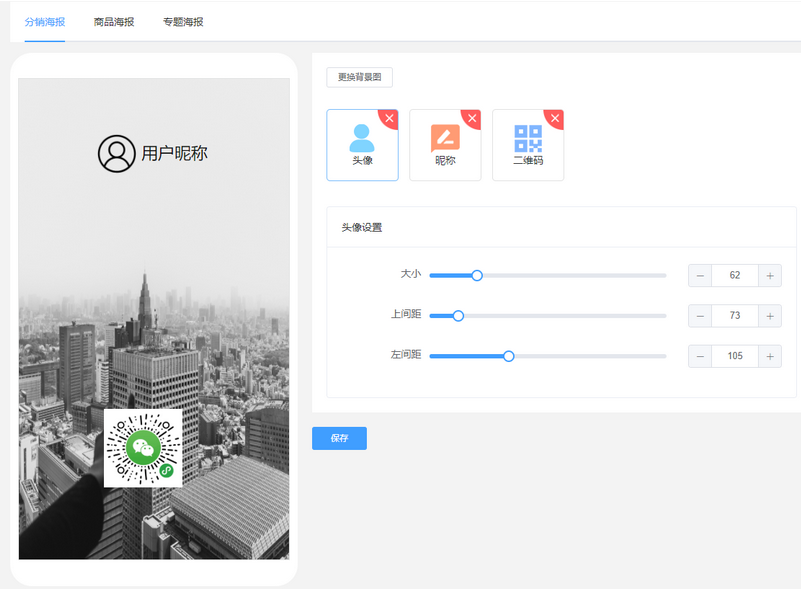Click the 更换背景图 button

click(360, 77)
